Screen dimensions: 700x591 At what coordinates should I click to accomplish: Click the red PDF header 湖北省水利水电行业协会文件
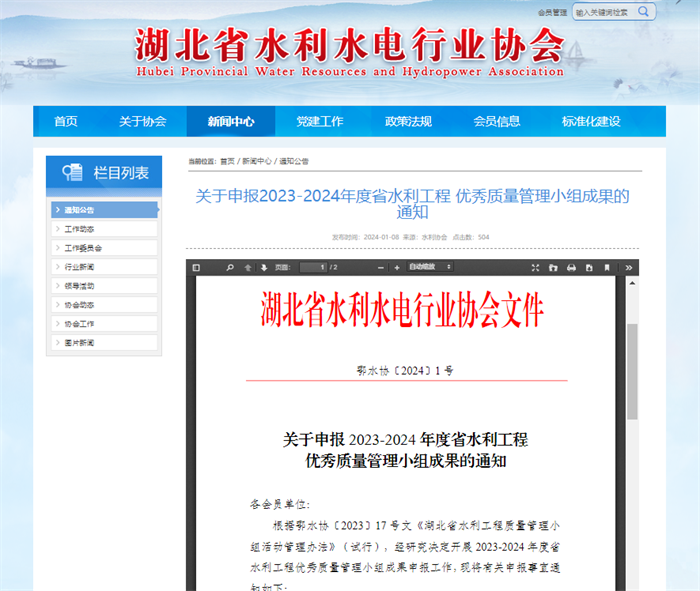pos(402,309)
